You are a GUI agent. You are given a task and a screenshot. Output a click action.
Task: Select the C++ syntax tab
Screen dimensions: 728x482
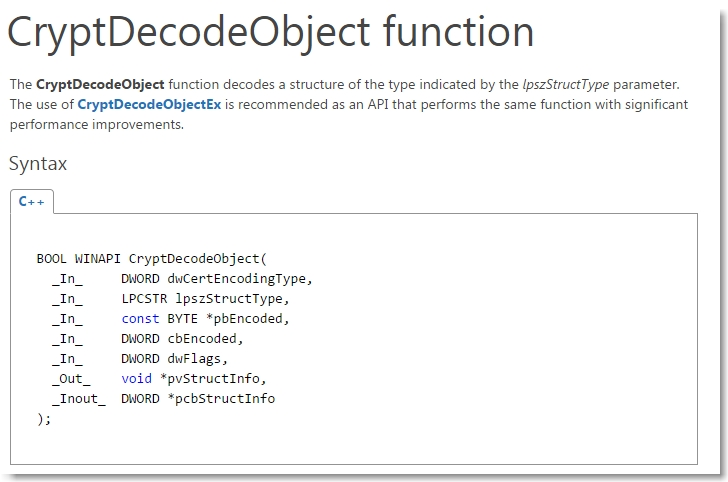(x=31, y=201)
